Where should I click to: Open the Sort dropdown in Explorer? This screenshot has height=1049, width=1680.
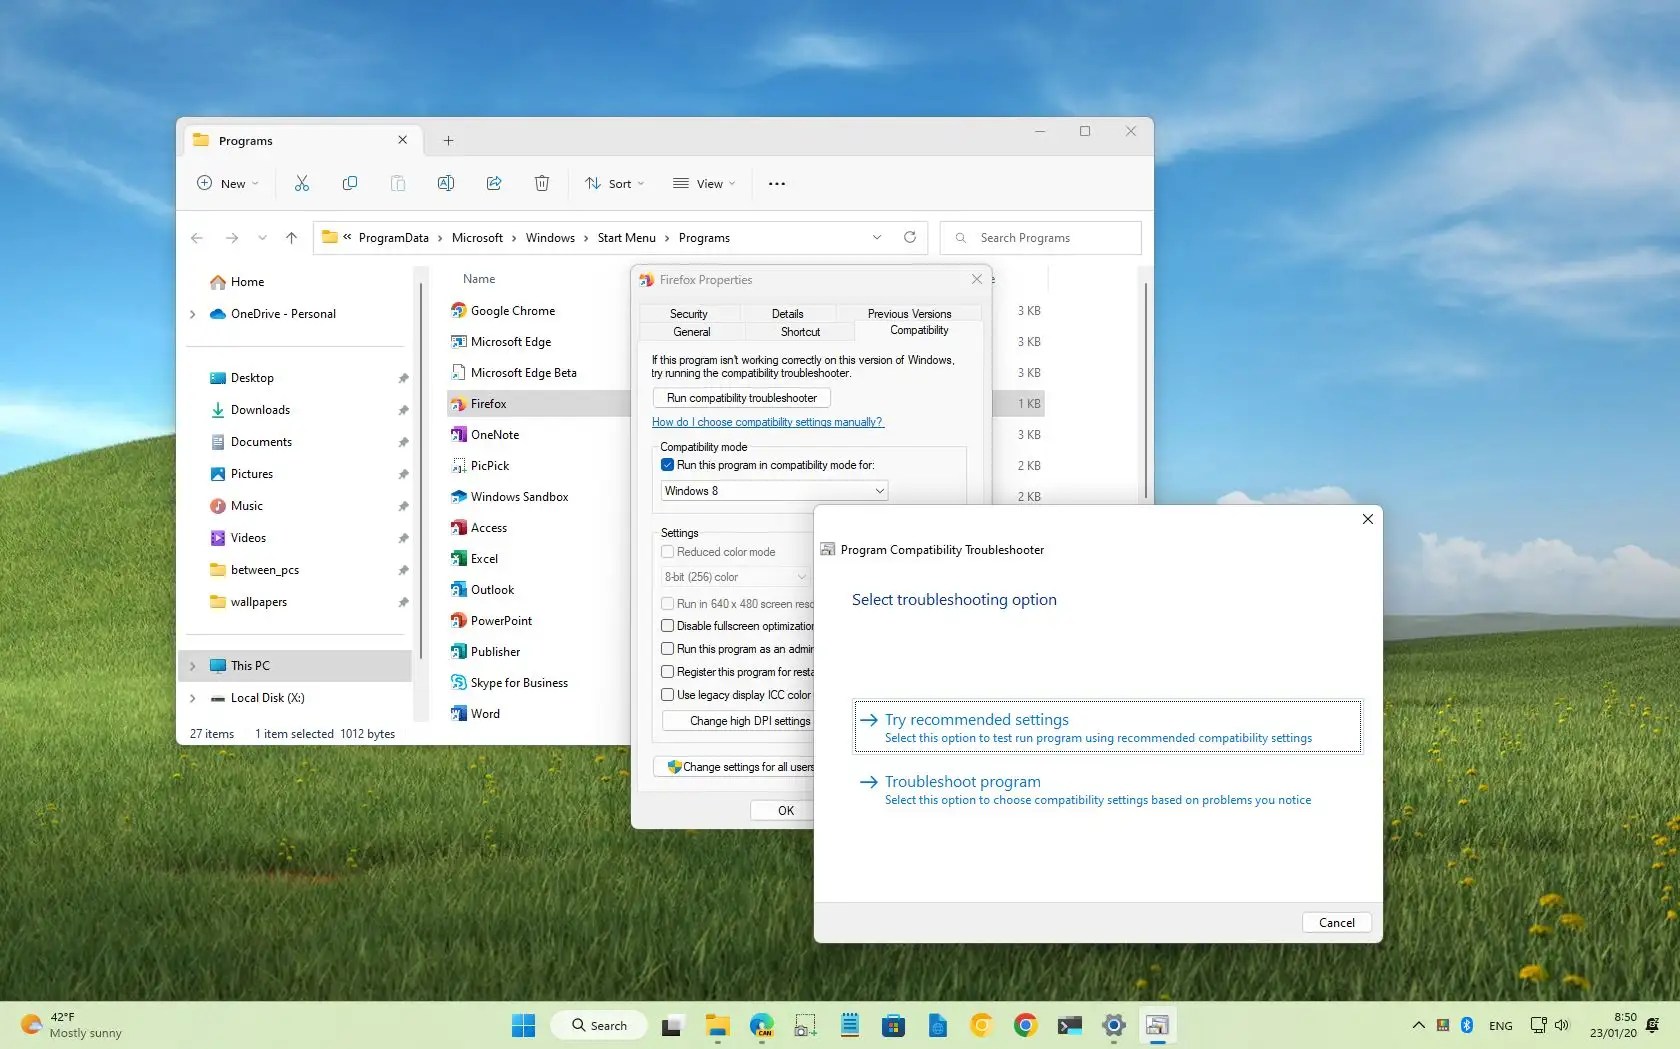point(614,183)
